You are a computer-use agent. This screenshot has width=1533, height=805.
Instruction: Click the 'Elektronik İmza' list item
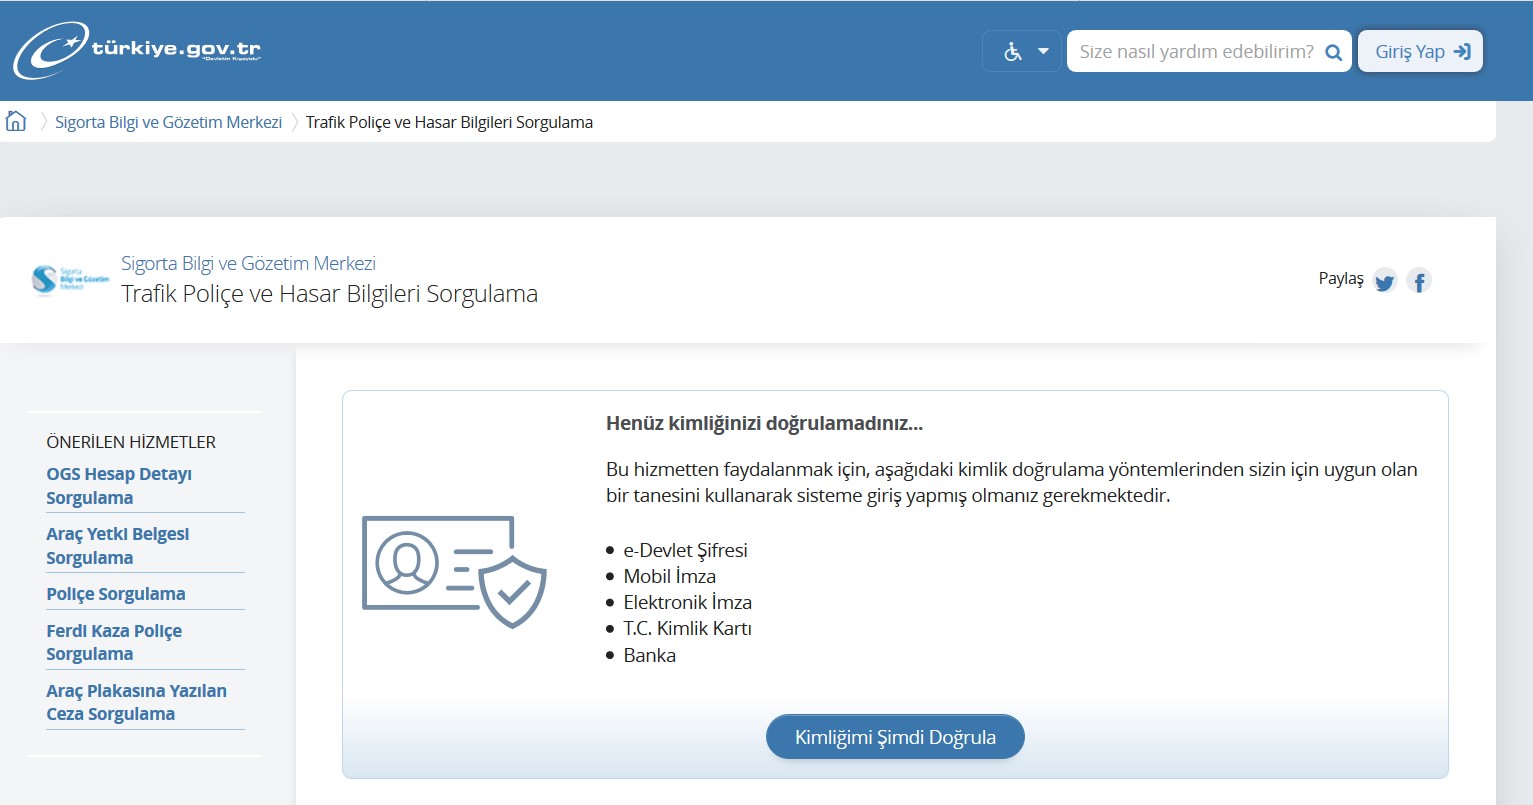pos(687,602)
